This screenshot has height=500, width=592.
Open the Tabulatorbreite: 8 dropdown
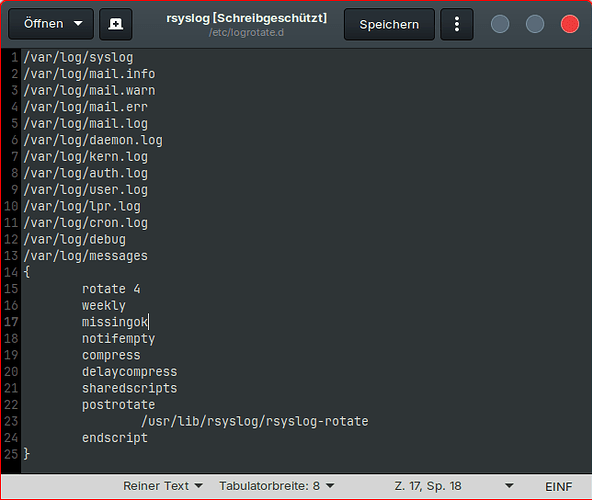click(x=277, y=486)
